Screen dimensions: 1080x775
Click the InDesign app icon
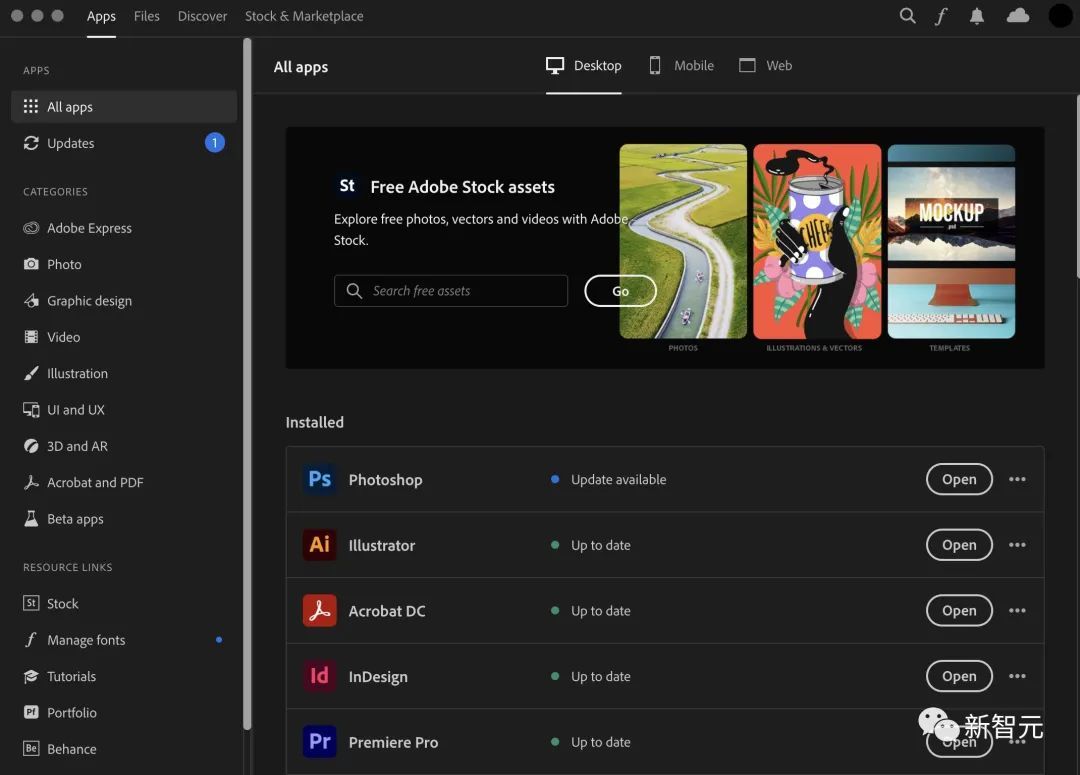point(320,676)
